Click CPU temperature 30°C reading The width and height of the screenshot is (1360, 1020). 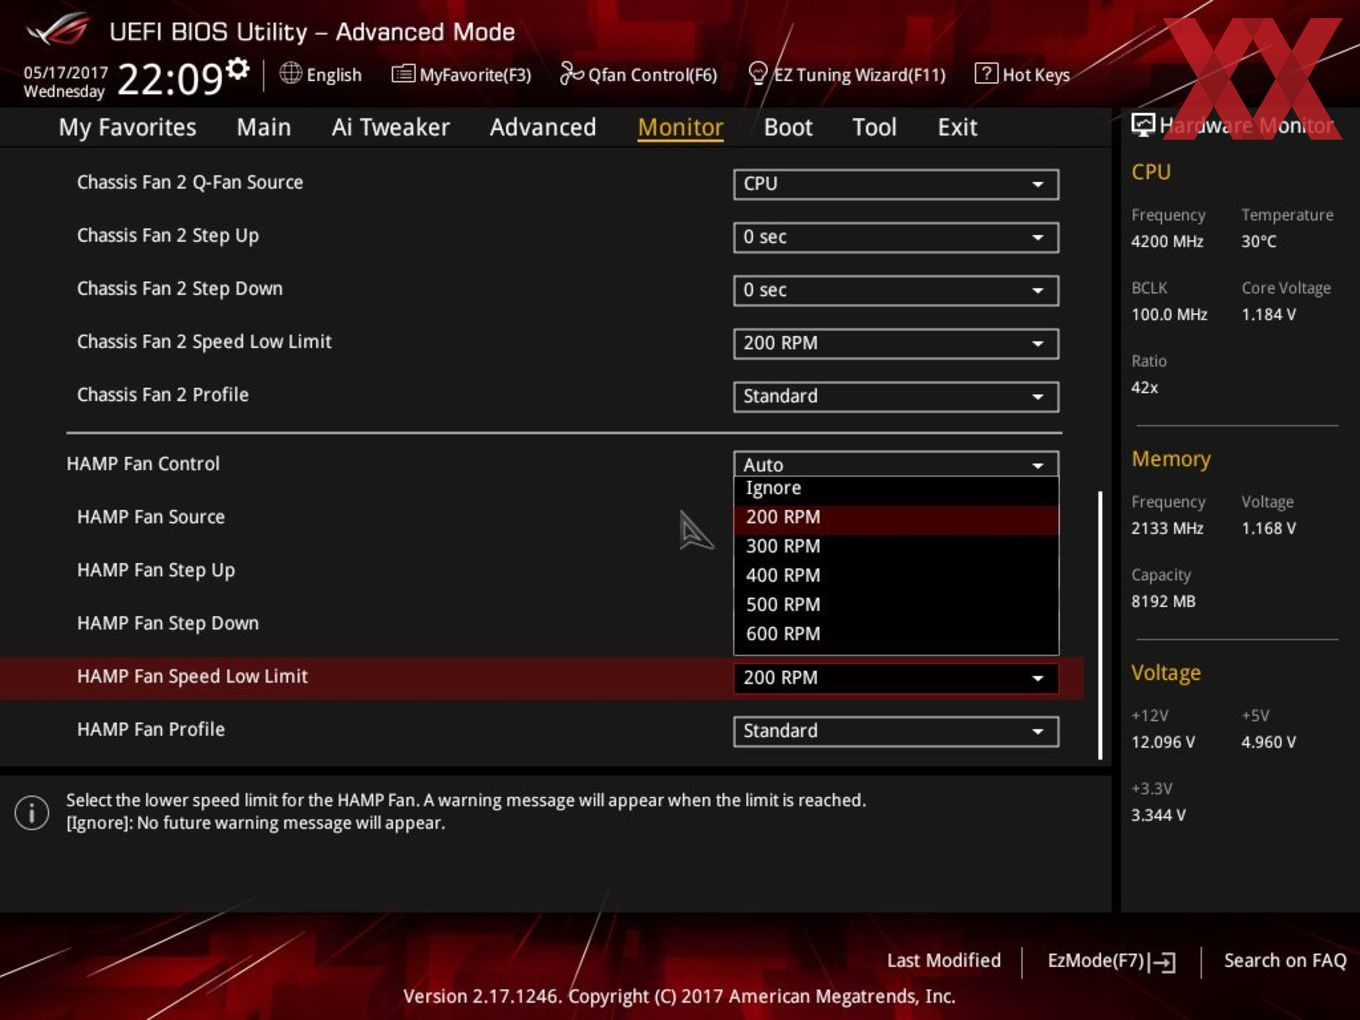coord(1259,241)
